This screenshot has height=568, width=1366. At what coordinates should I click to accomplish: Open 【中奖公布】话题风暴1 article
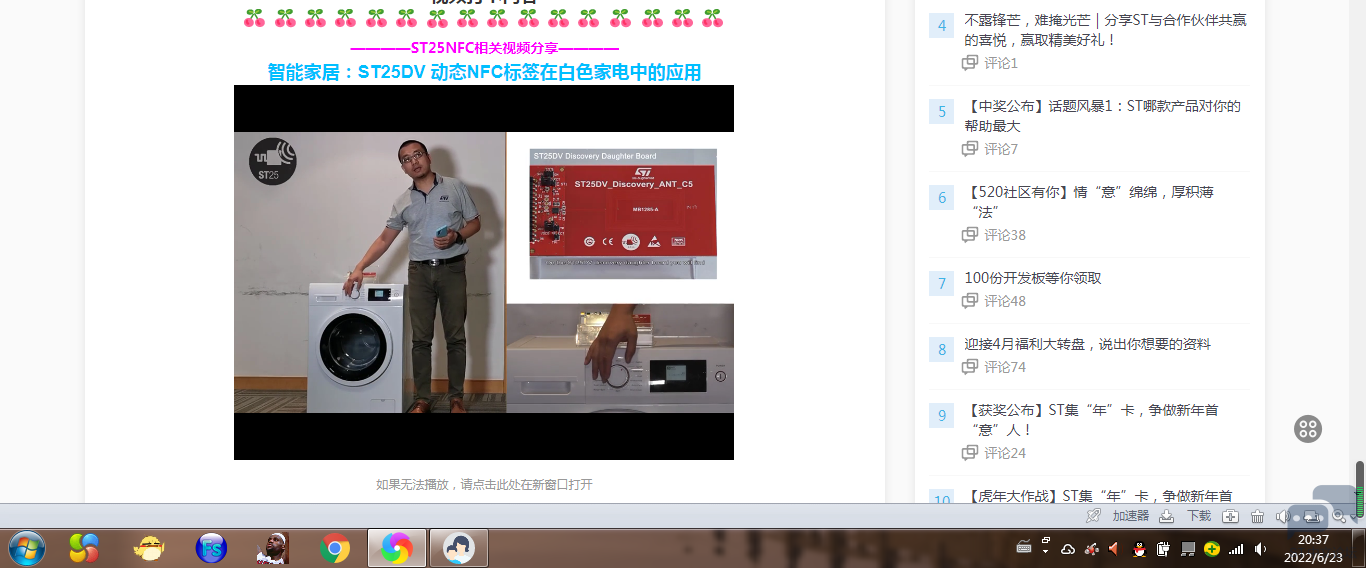(x=1102, y=116)
